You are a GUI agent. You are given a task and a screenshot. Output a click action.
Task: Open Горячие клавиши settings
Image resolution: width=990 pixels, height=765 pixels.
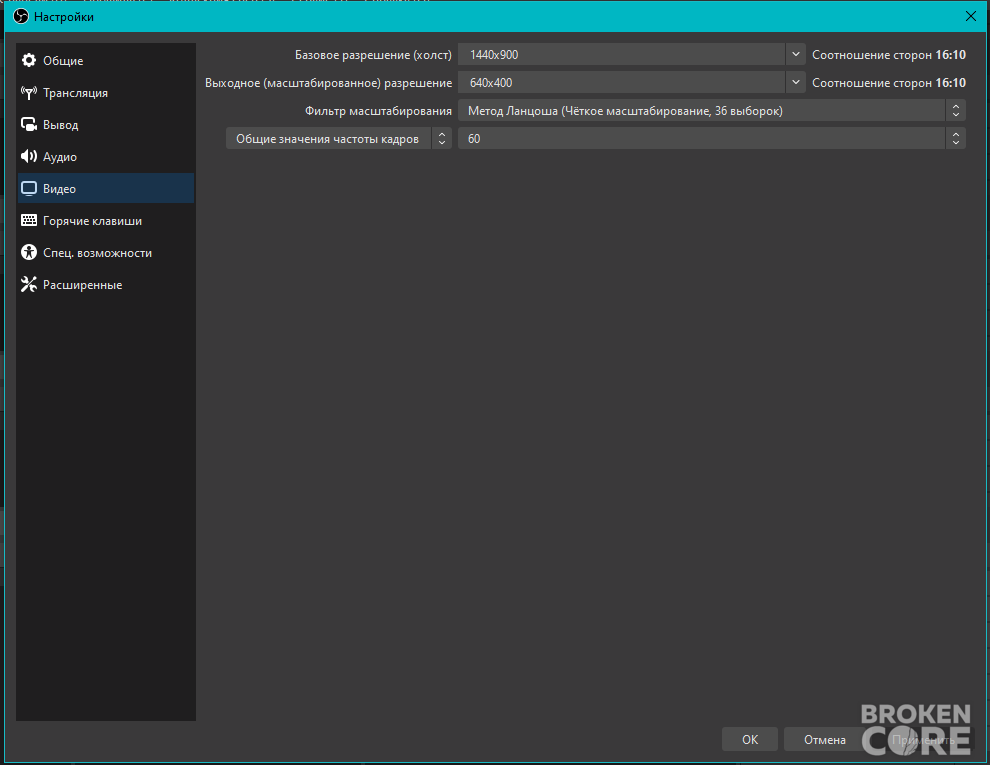pyautogui.click(x=106, y=220)
